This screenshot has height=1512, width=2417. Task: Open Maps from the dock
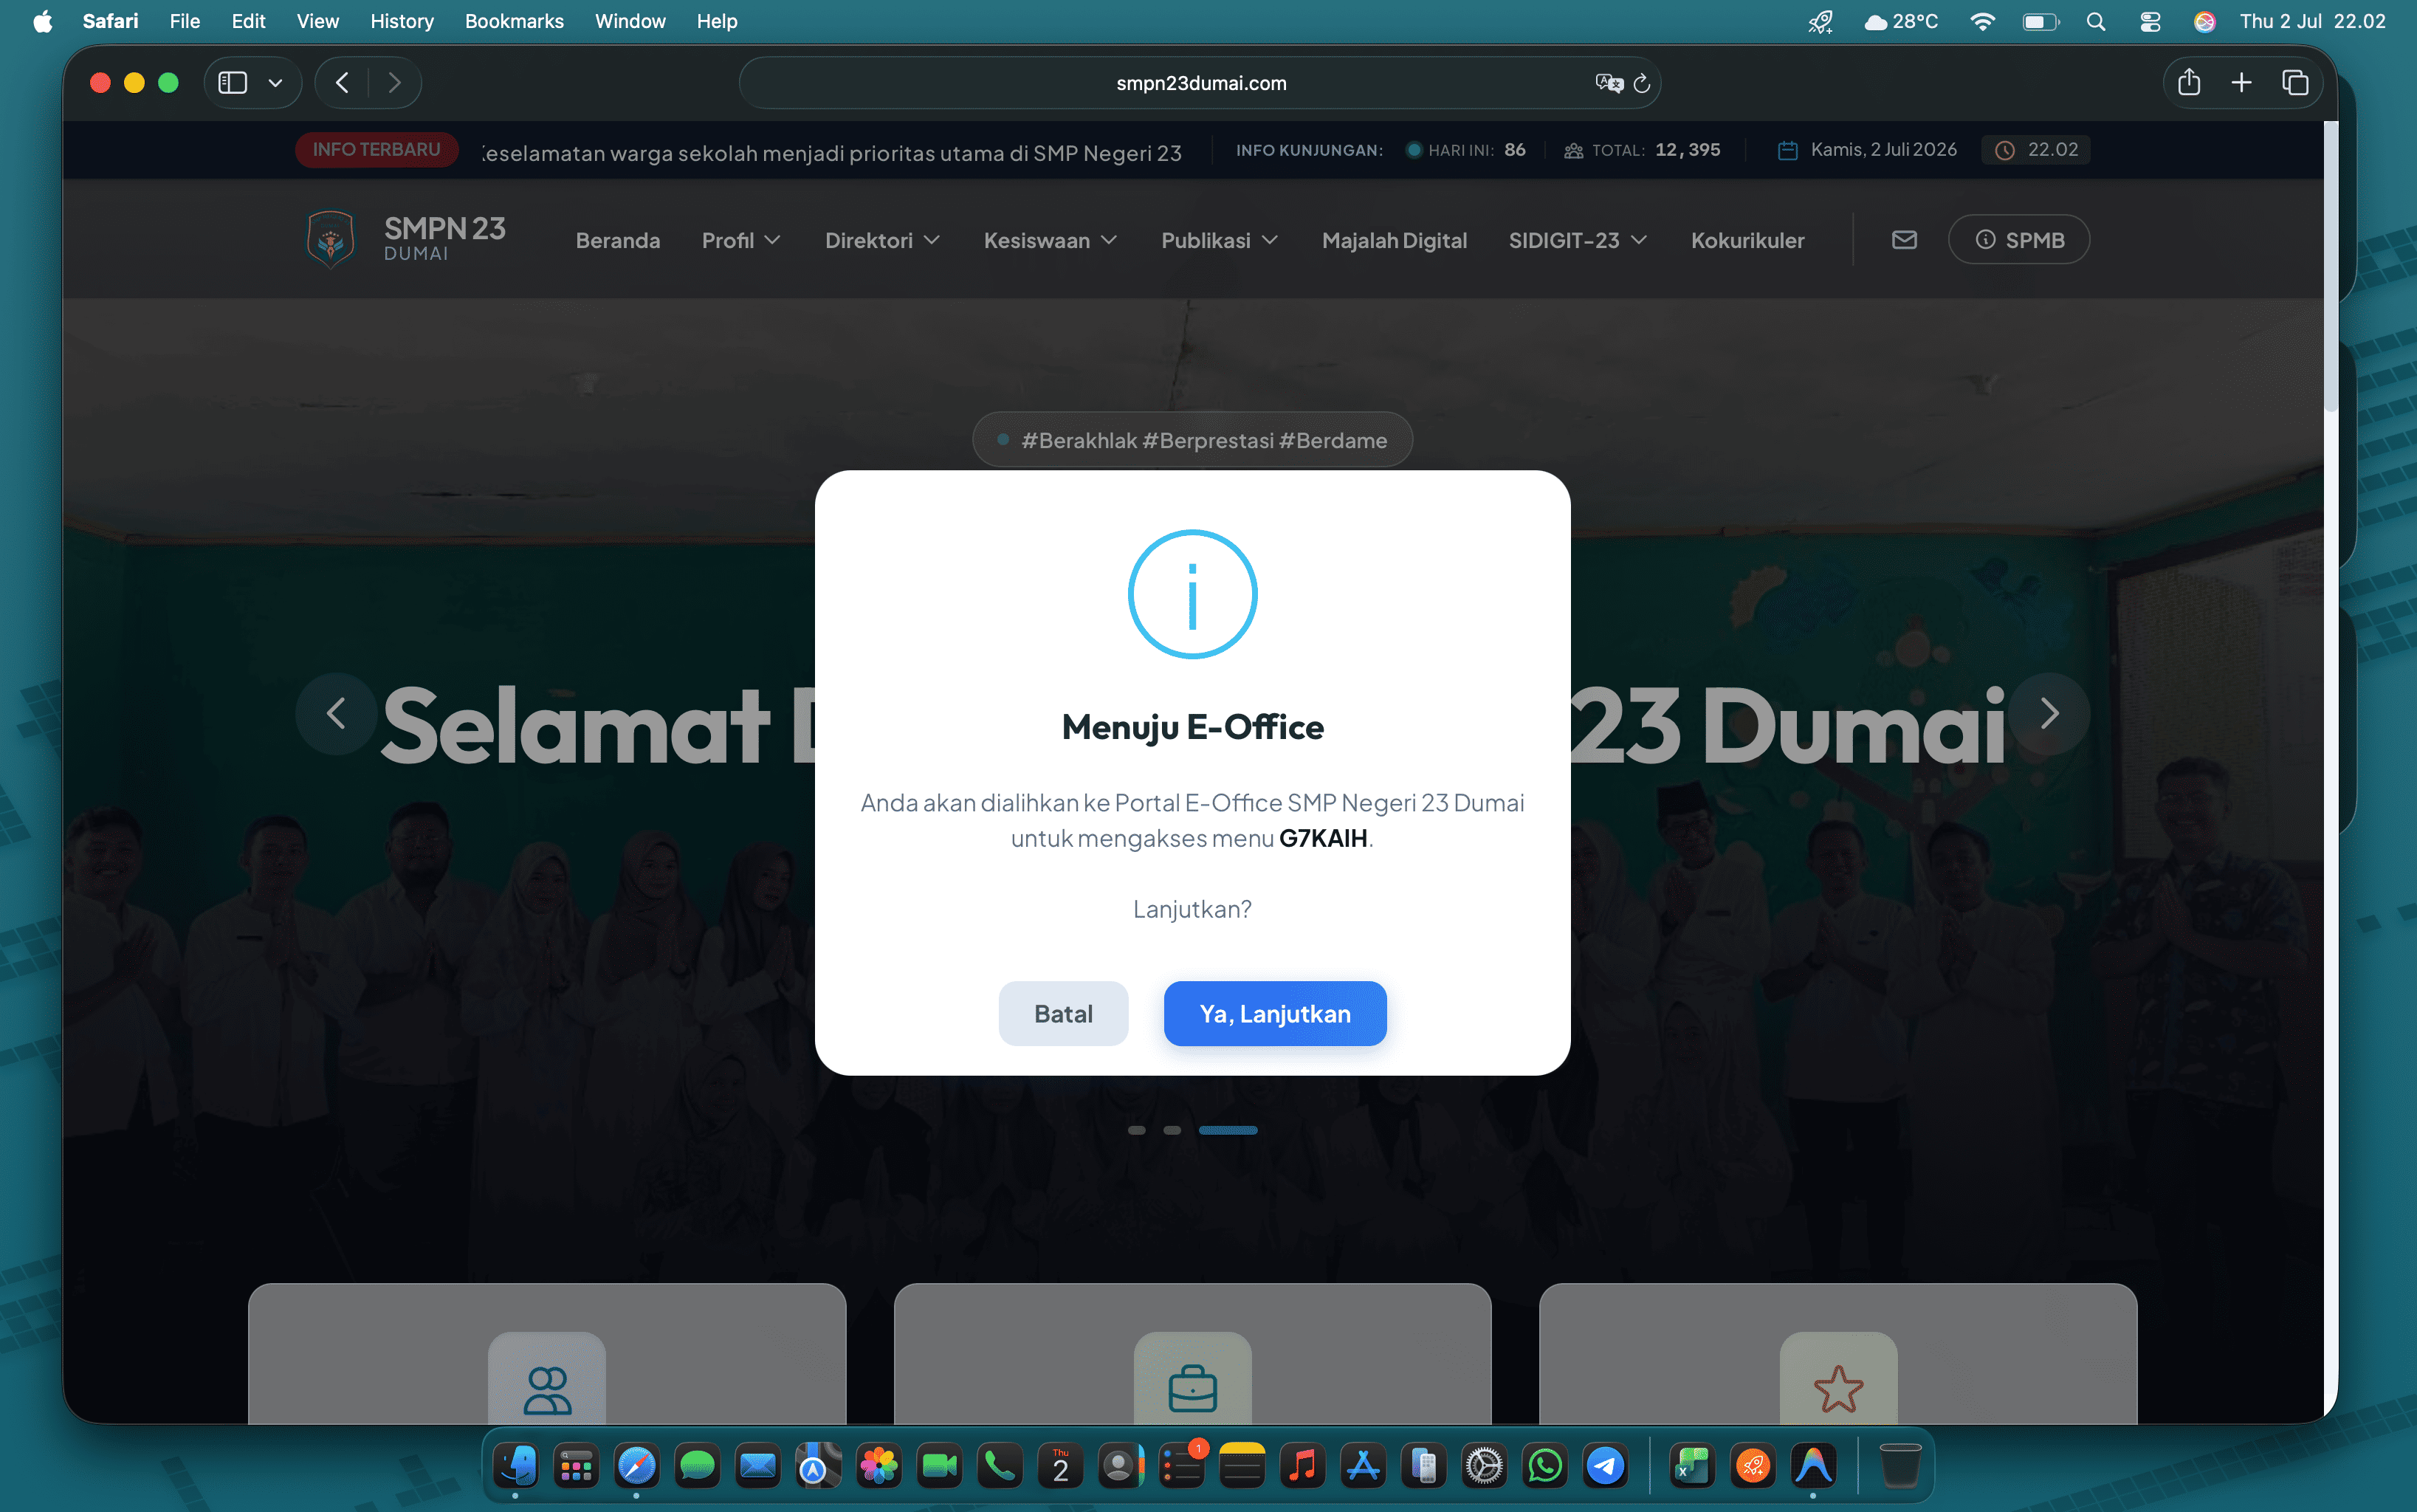(x=818, y=1466)
